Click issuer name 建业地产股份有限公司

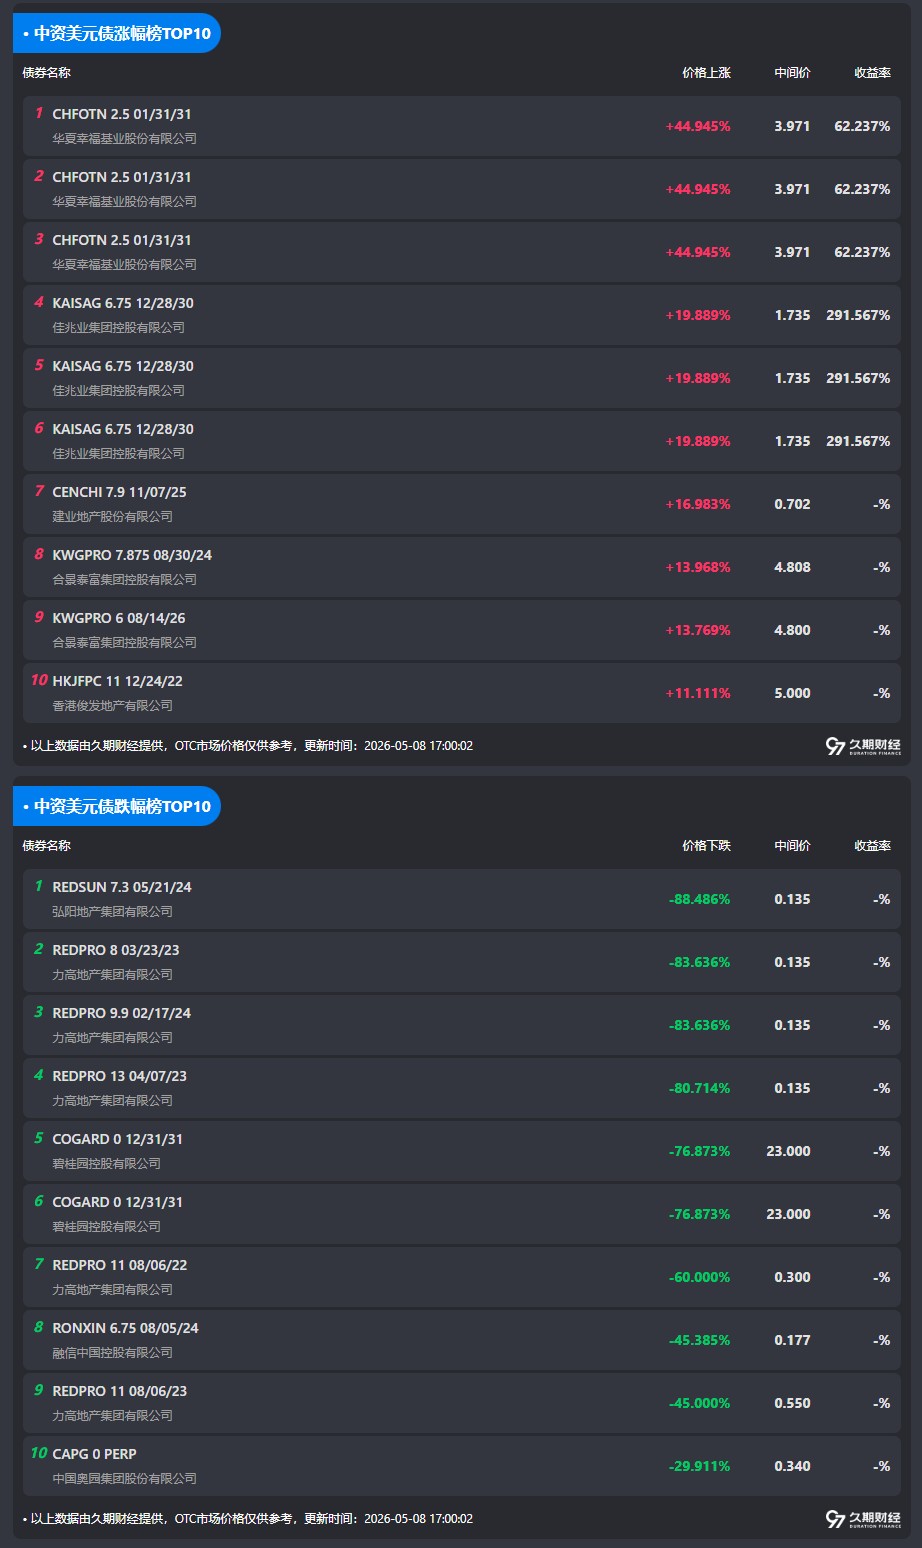point(113,517)
